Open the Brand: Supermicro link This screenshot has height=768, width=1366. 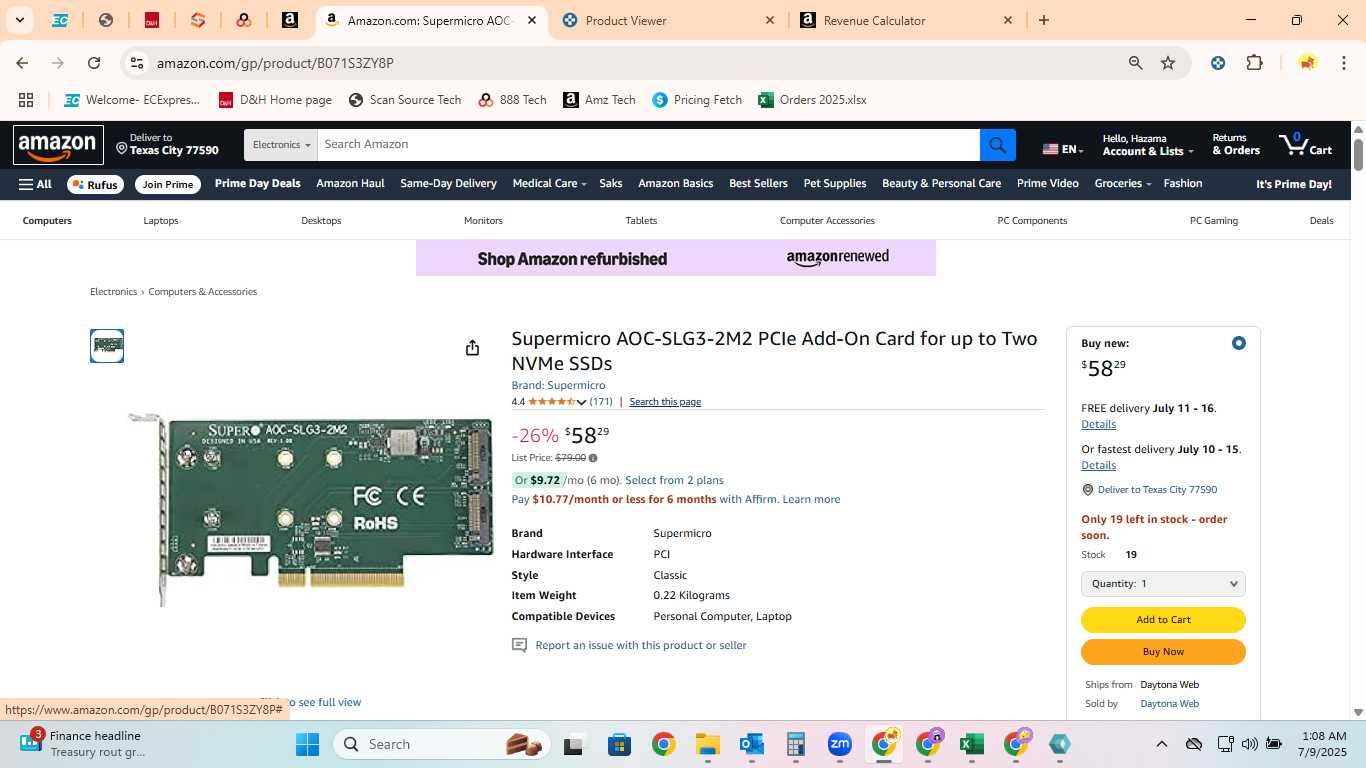(558, 386)
